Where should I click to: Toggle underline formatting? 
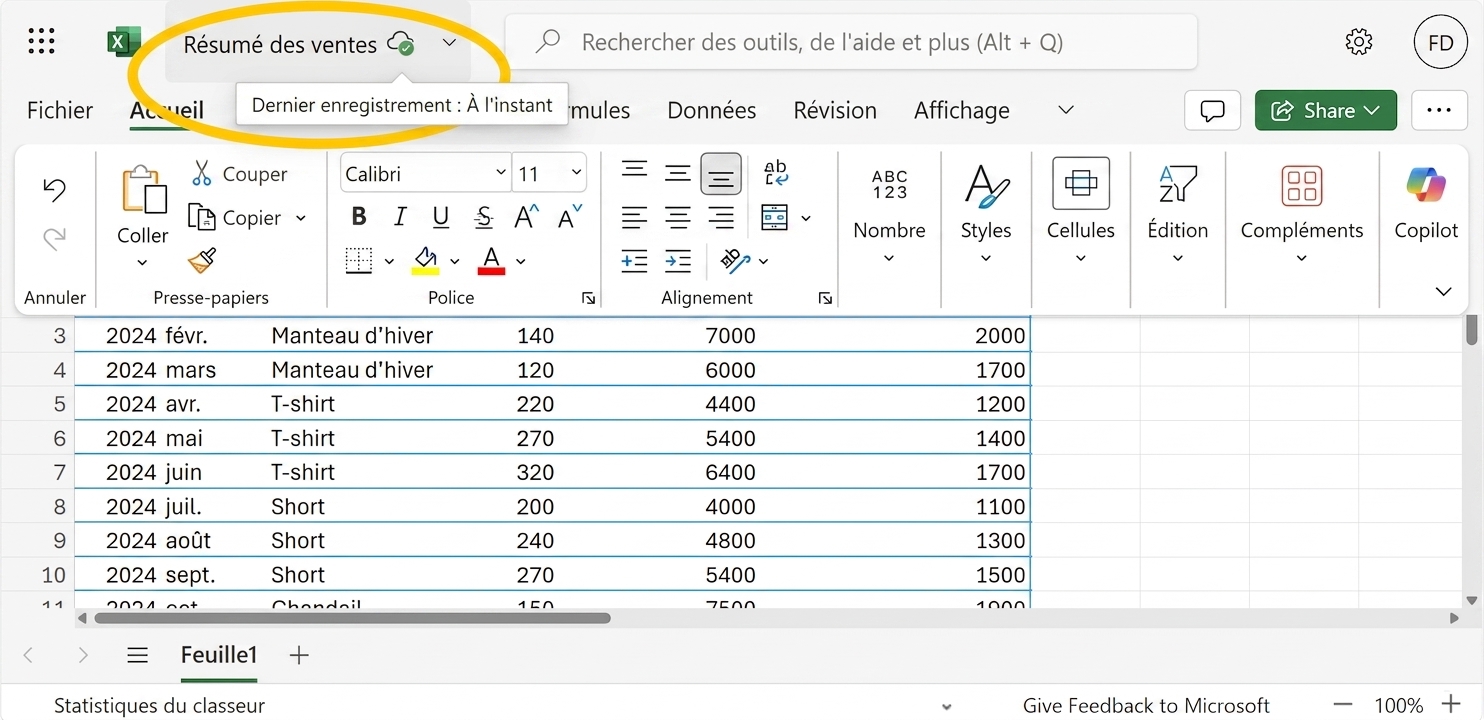pyautogui.click(x=441, y=217)
